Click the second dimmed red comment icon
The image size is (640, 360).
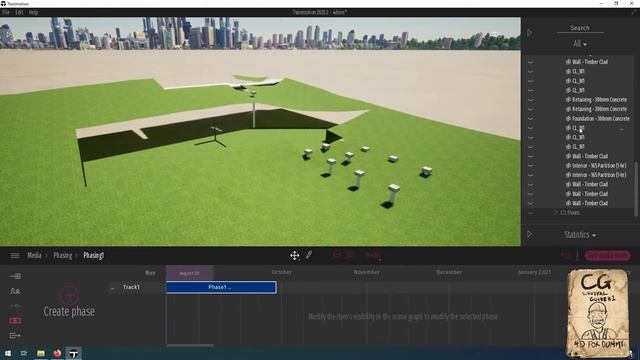[350, 255]
